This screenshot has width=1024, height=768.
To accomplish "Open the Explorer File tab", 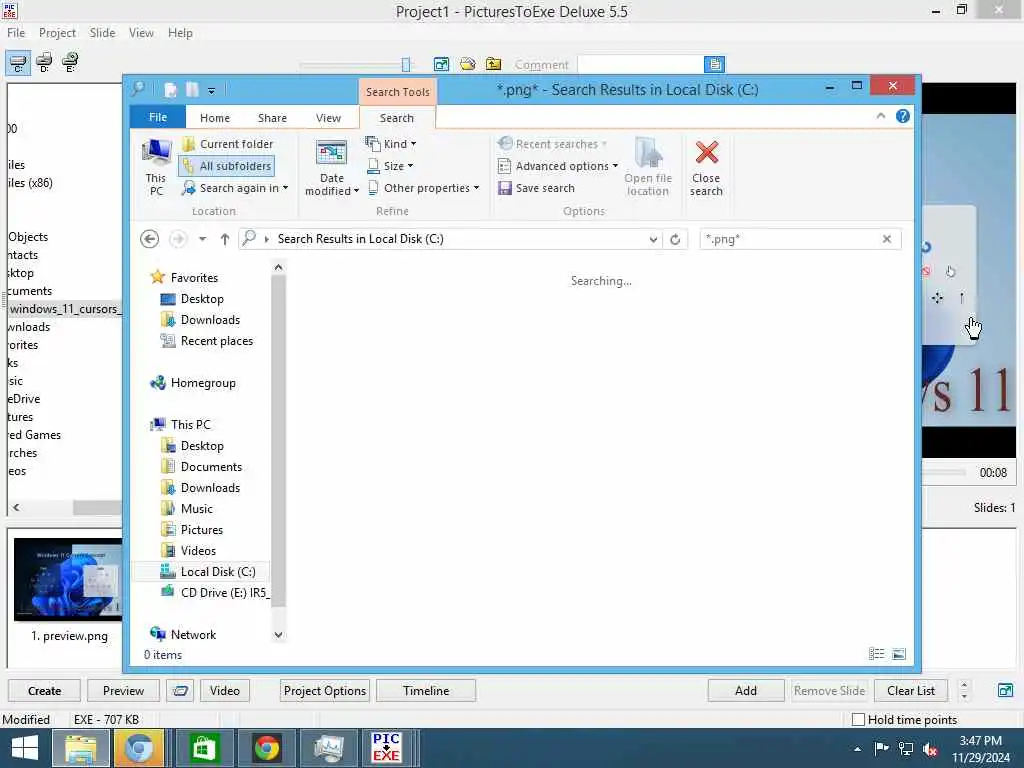I will [157, 117].
